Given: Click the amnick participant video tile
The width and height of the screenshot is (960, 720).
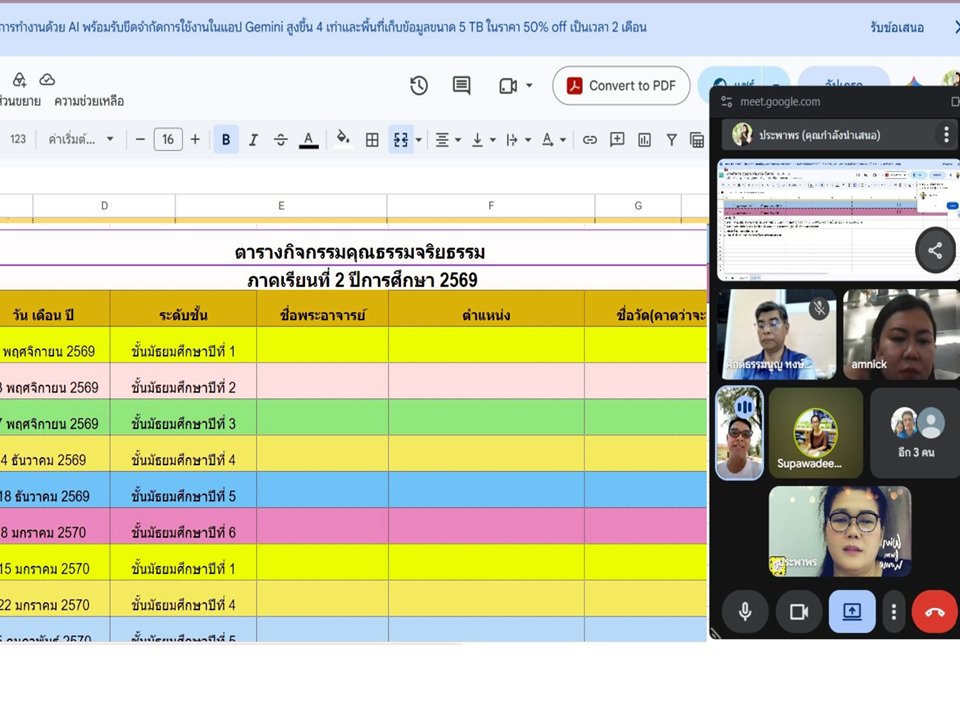Looking at the screenshot, I should click(x=901, y=334).
